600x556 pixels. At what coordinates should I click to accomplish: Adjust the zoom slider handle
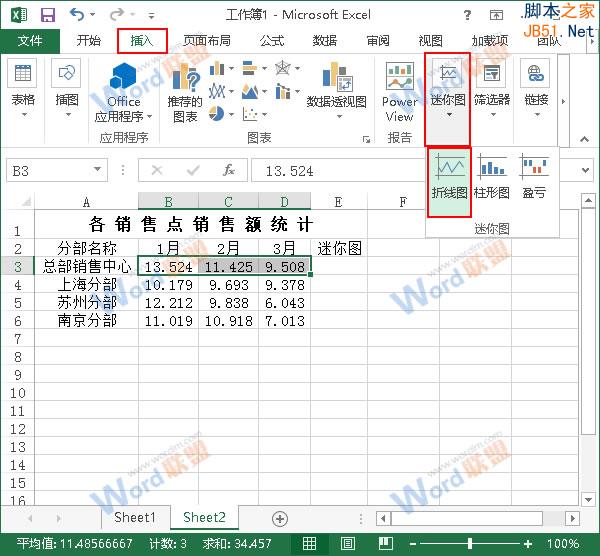[x=470, y=543]
